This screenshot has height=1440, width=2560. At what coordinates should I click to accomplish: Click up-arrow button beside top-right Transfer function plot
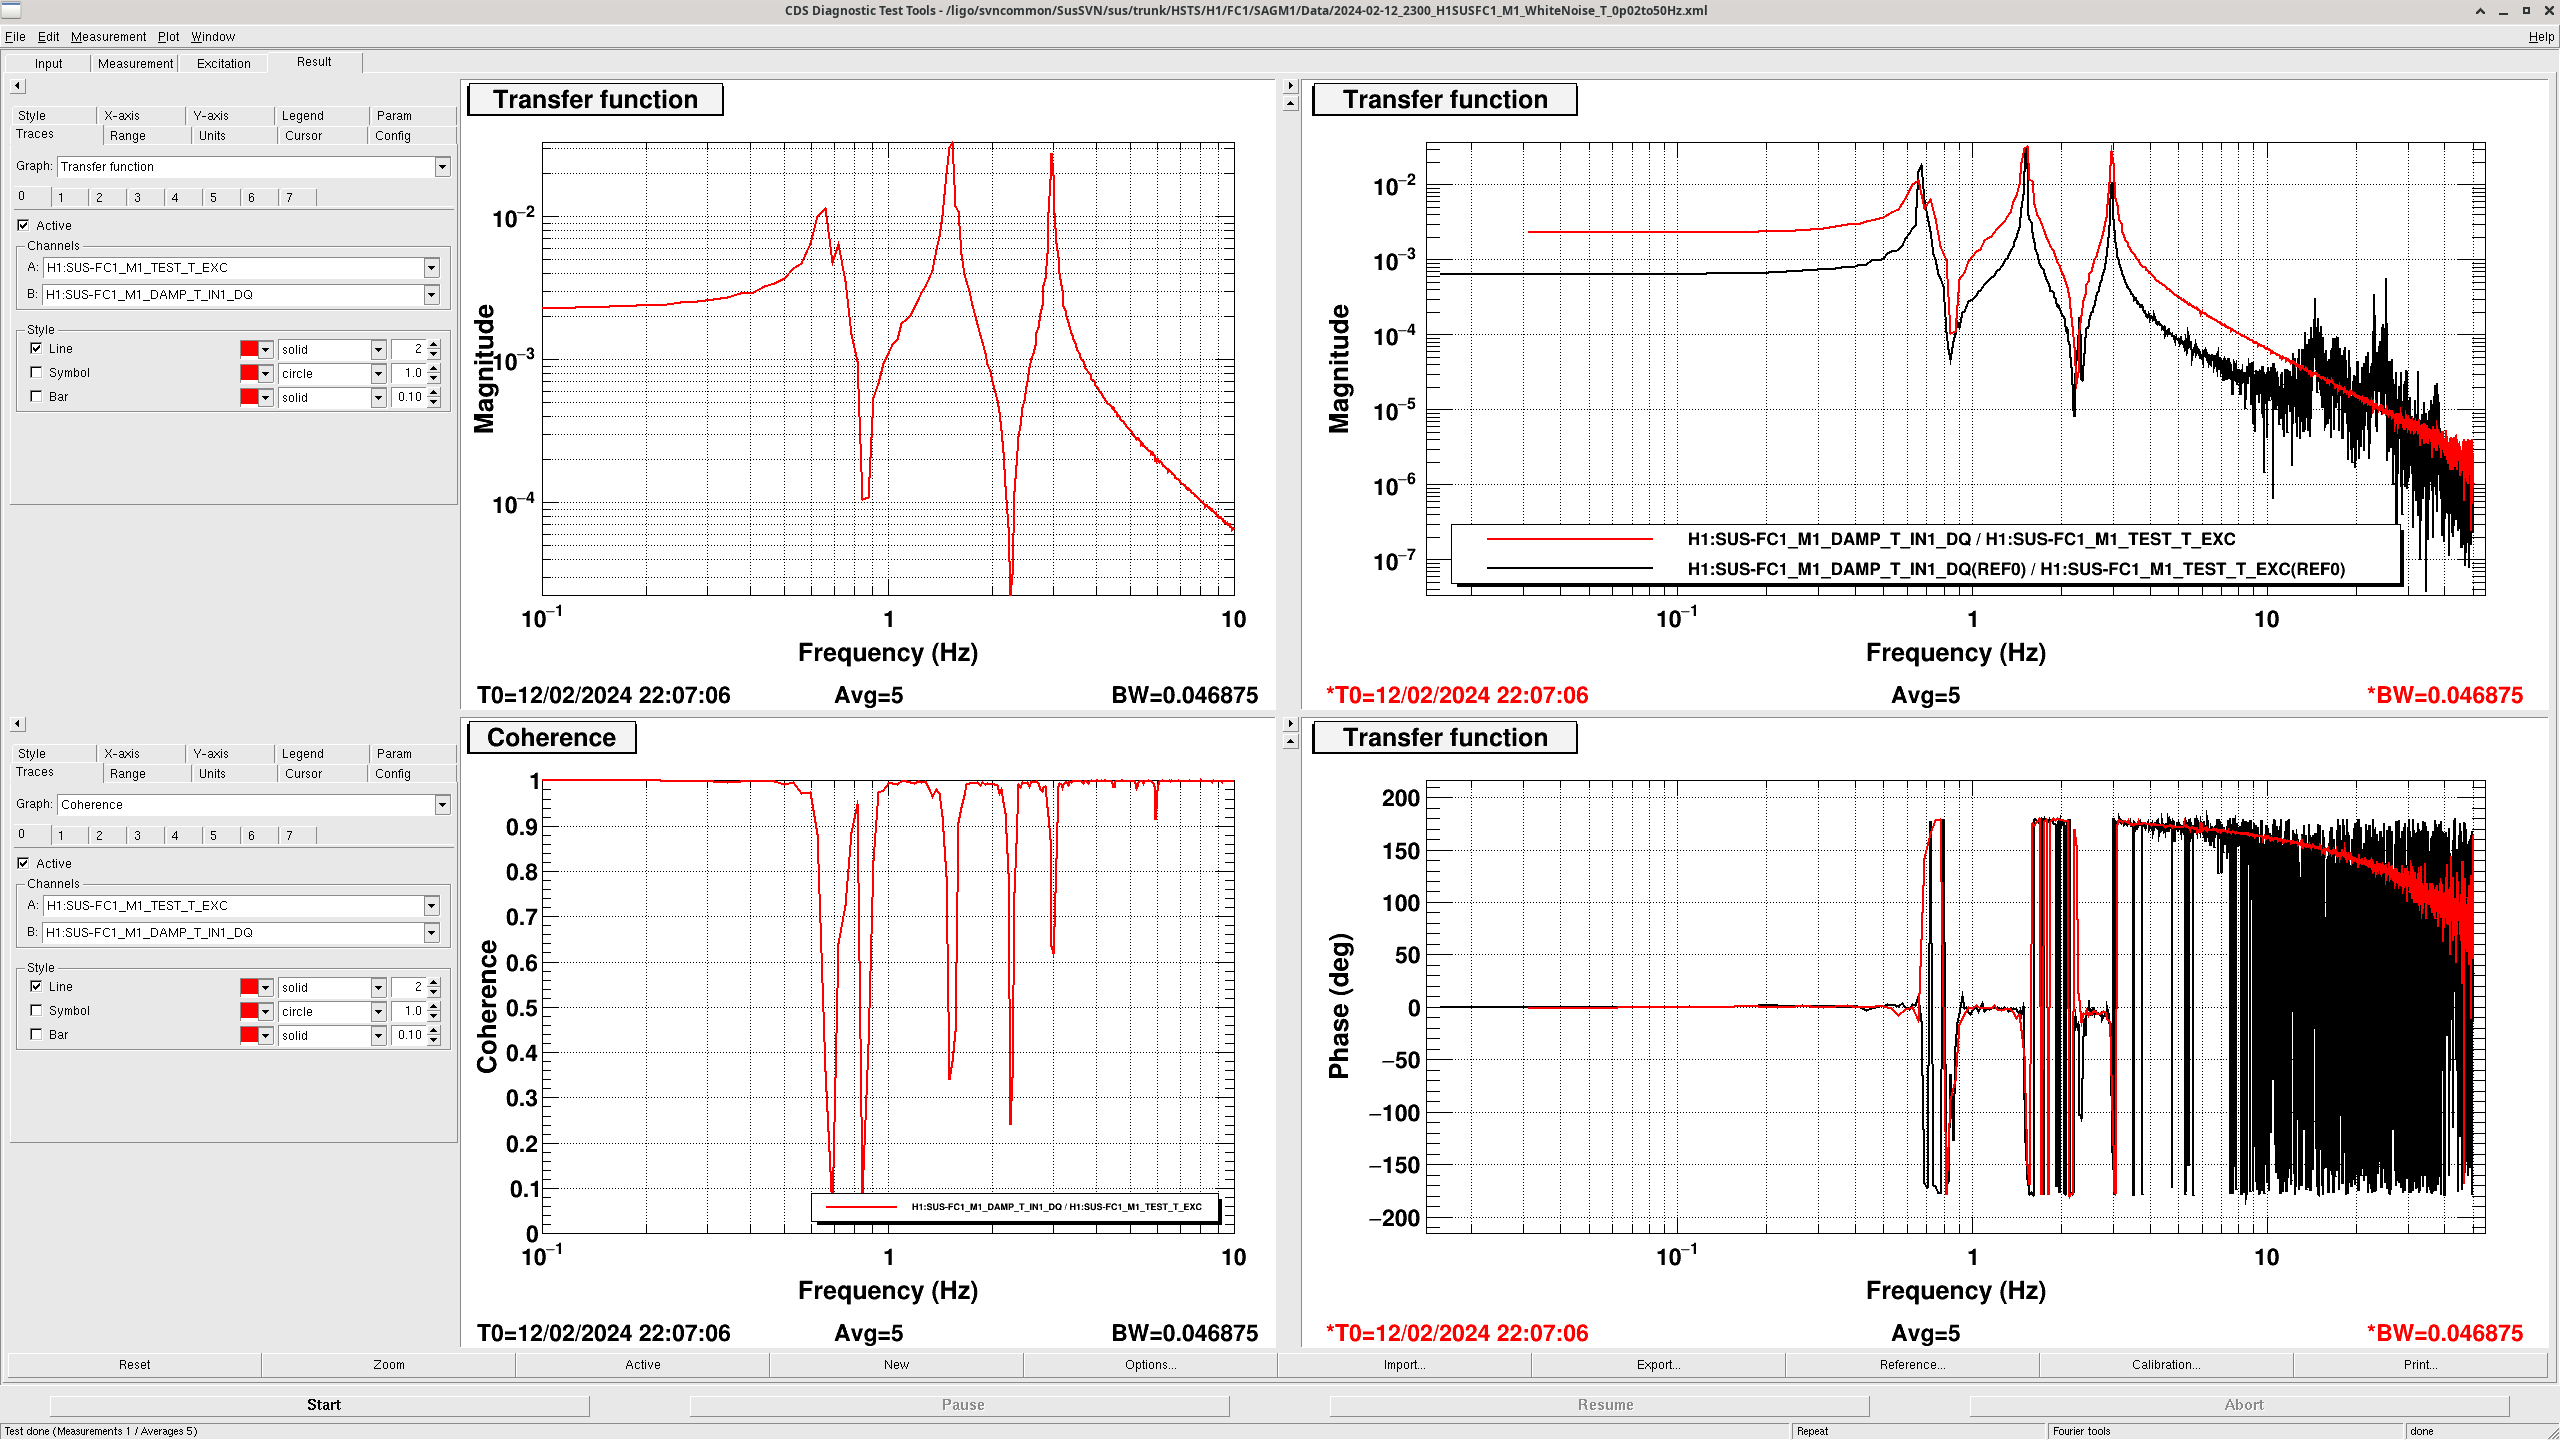click(1290, 103)
